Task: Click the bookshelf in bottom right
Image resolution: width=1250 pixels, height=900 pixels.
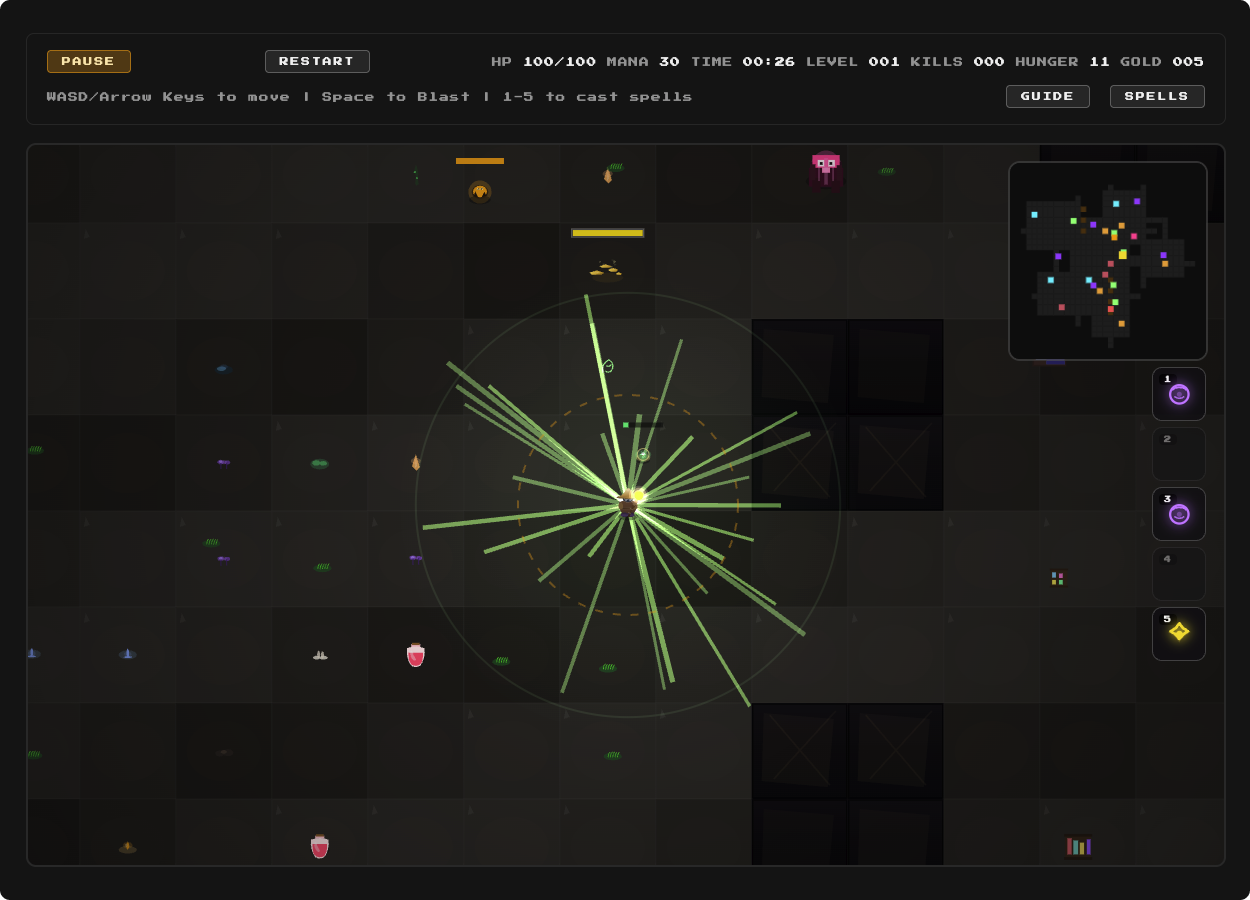Action: coord(1078,847)
